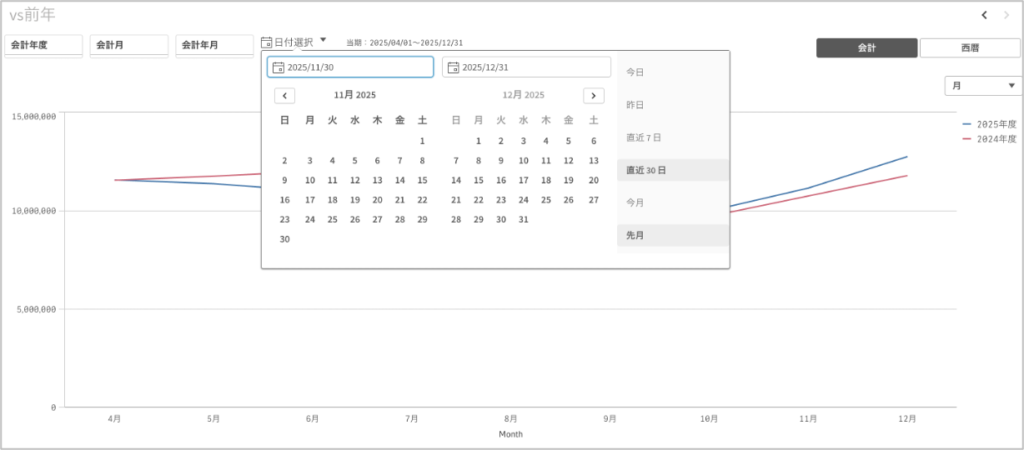Select 直近30日 preset range

point(672,170)
